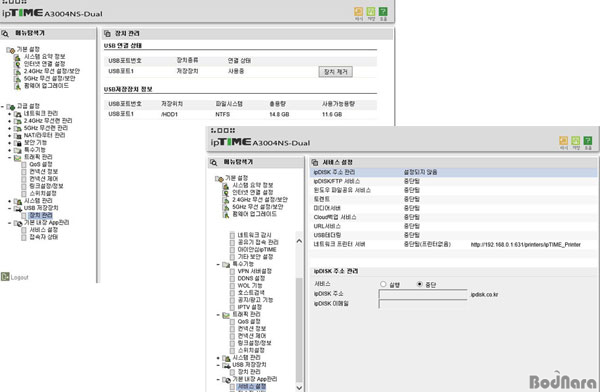The width and height of the screenshot is (600, 392).
Task: Collapse 기본 내장 App관리 in the back window tree
Action: pyautogui.click(x=10, y=223)
